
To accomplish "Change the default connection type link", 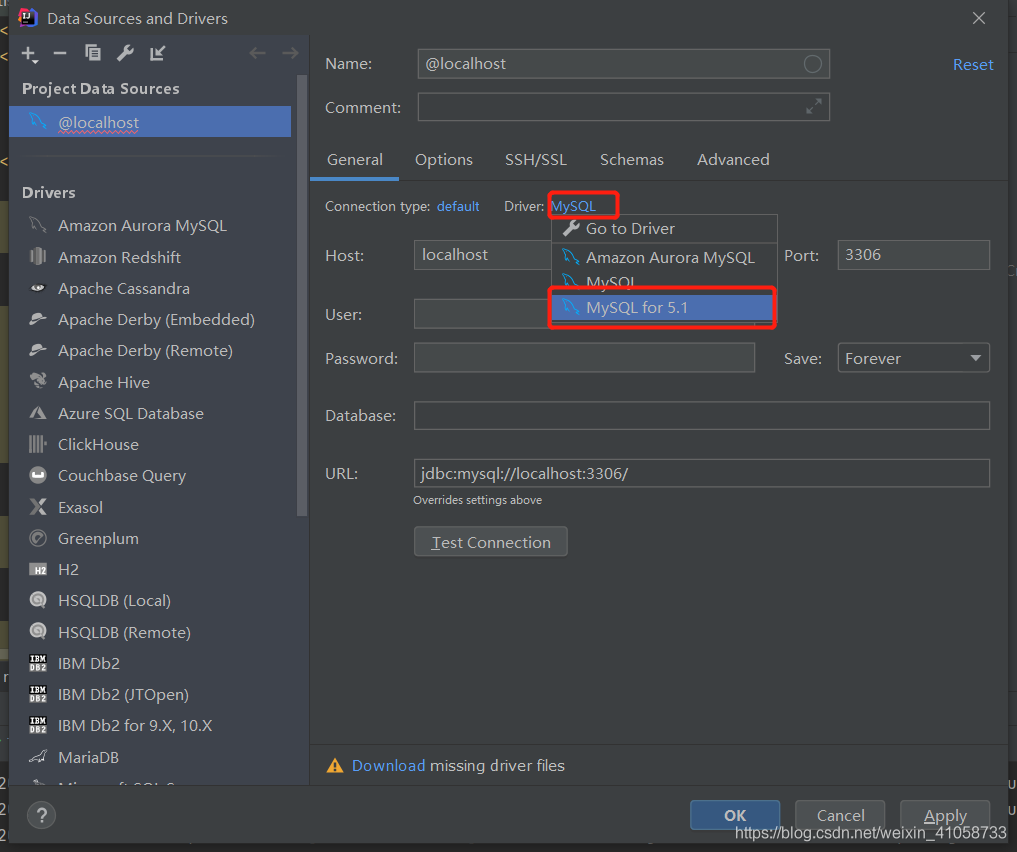I will click(458, 206).
